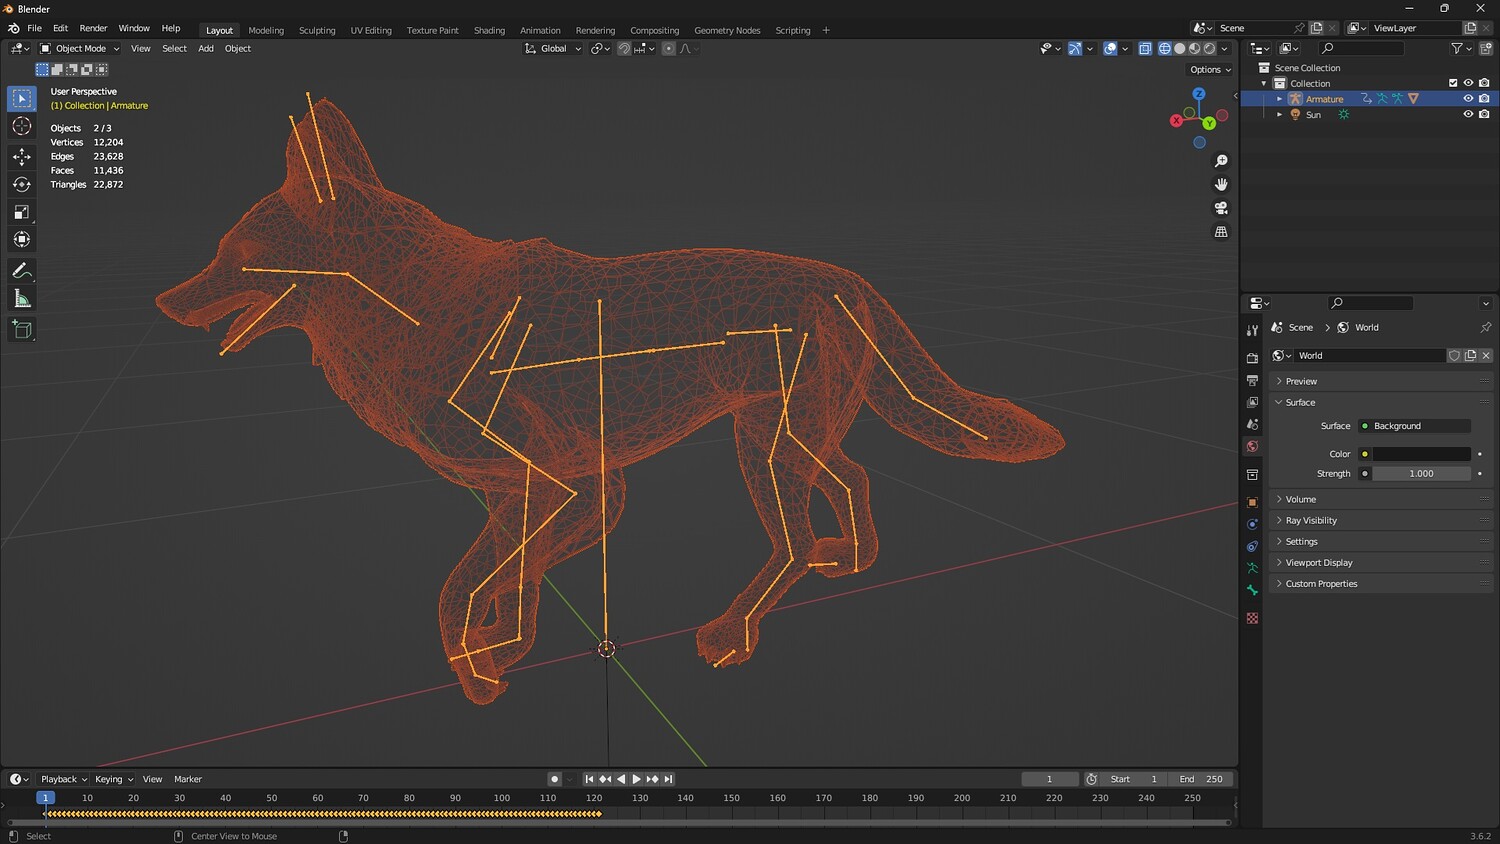Uncheck the Collection exclude checkbox
This screenshot has height=844, width=1500.
coord(1453,83)
